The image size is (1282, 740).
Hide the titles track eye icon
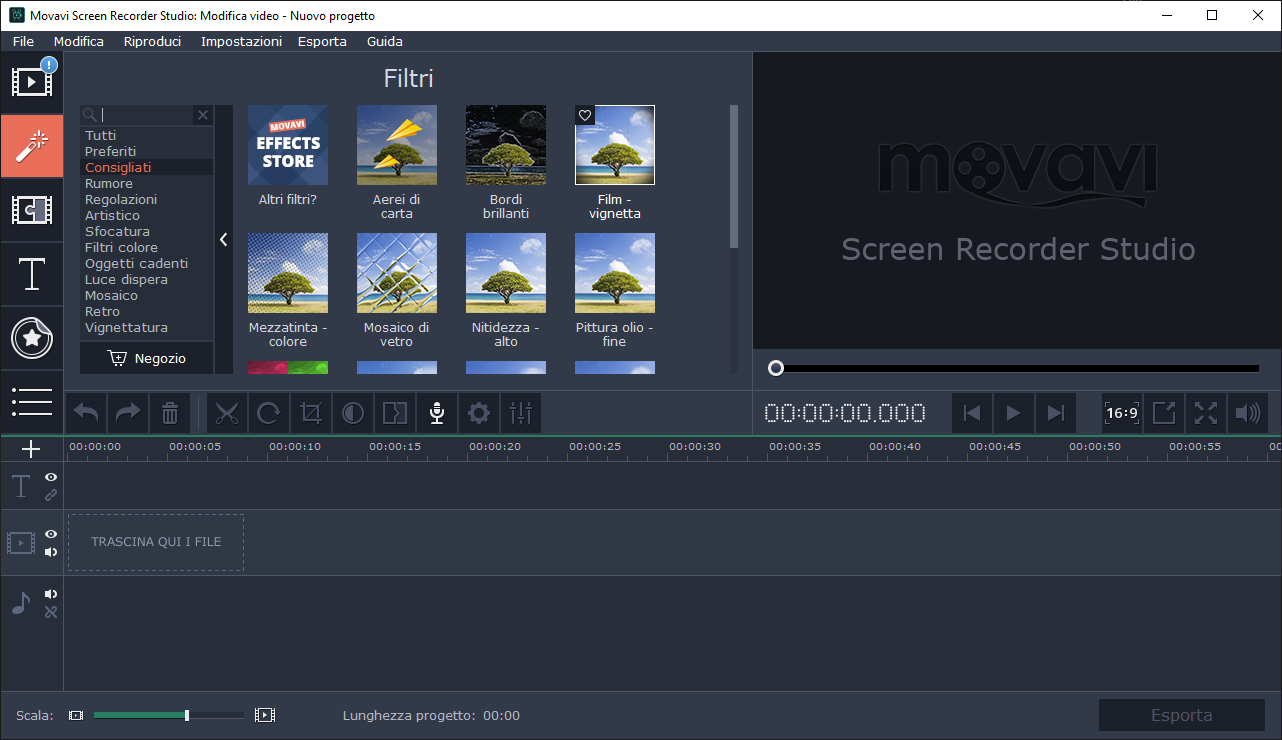51,477
